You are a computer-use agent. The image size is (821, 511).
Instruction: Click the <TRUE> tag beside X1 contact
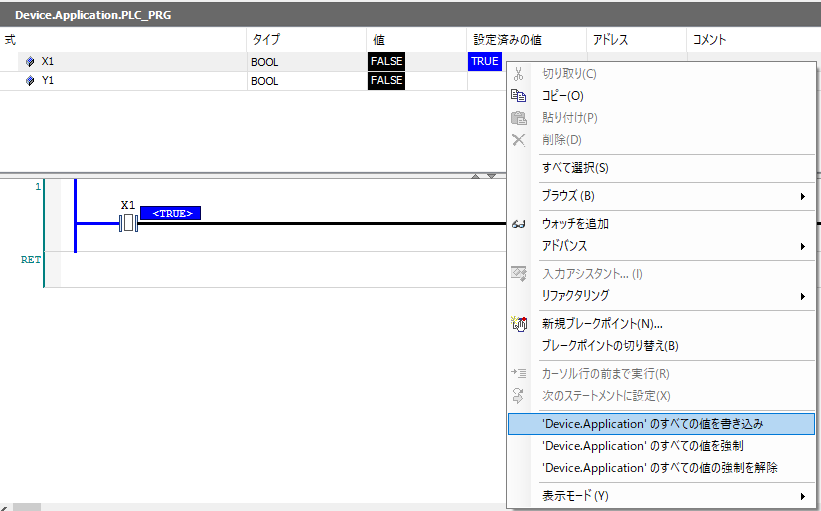point(171,213)
